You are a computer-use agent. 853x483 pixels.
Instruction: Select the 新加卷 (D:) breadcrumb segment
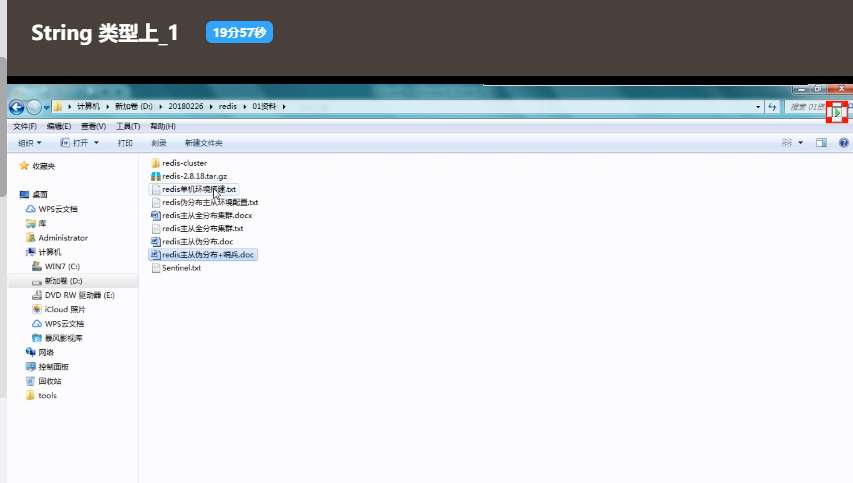pos(133,106)
